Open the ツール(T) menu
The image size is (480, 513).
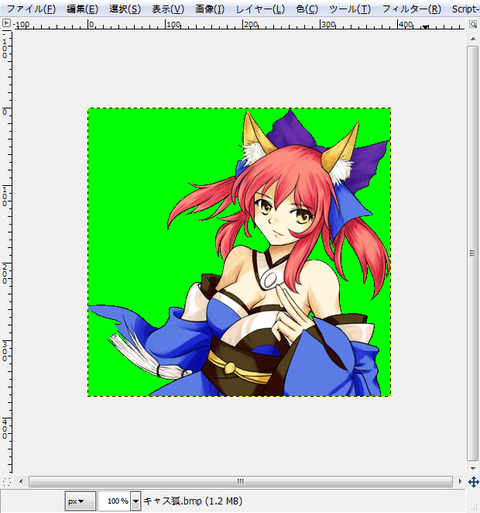pyautogui.click(x=350, y=9)
